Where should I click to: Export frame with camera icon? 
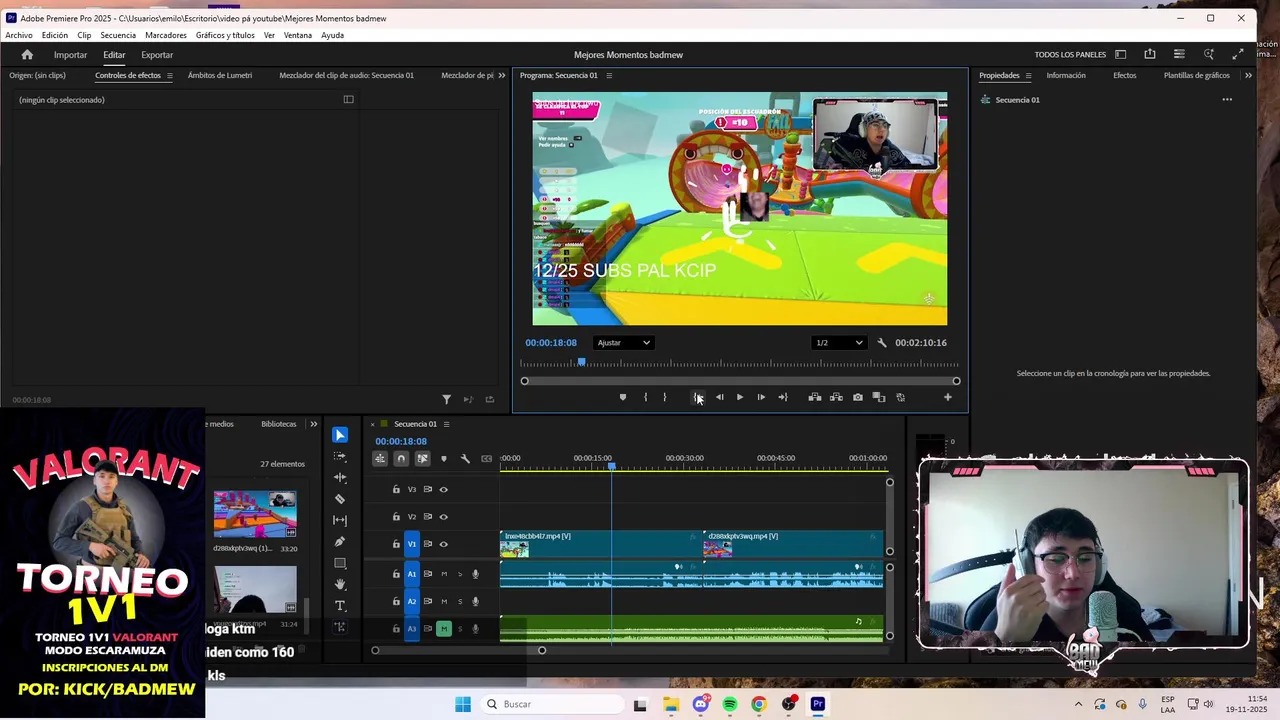(858, 397)
